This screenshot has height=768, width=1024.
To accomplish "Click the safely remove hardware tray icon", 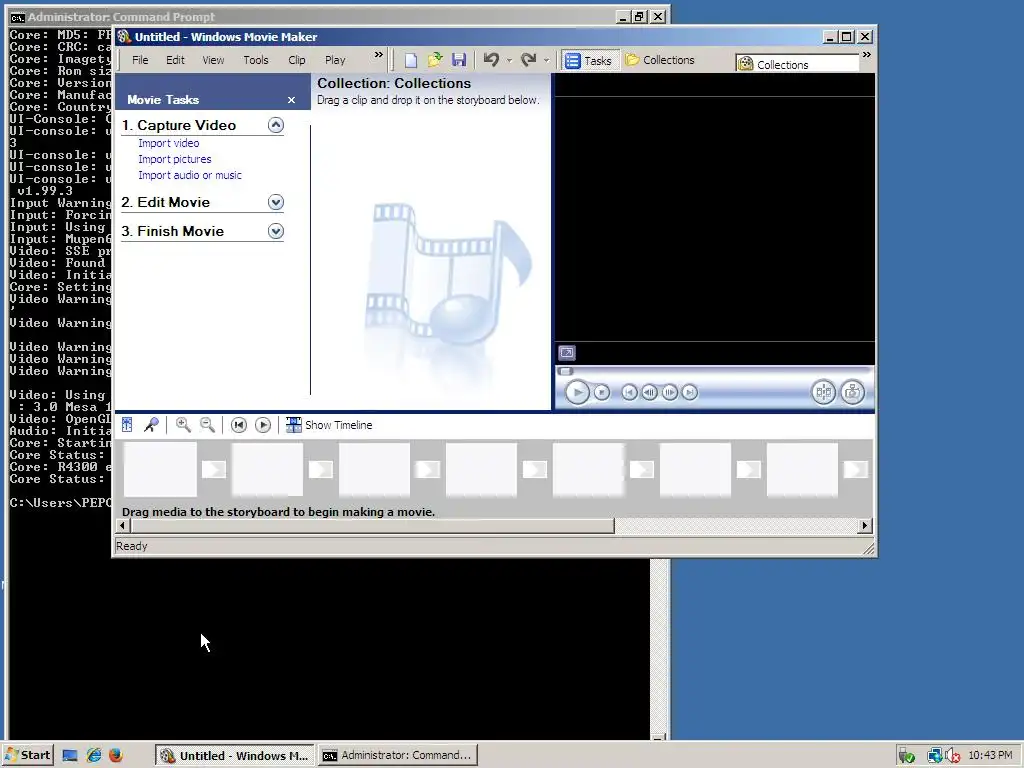I will 906,756.
